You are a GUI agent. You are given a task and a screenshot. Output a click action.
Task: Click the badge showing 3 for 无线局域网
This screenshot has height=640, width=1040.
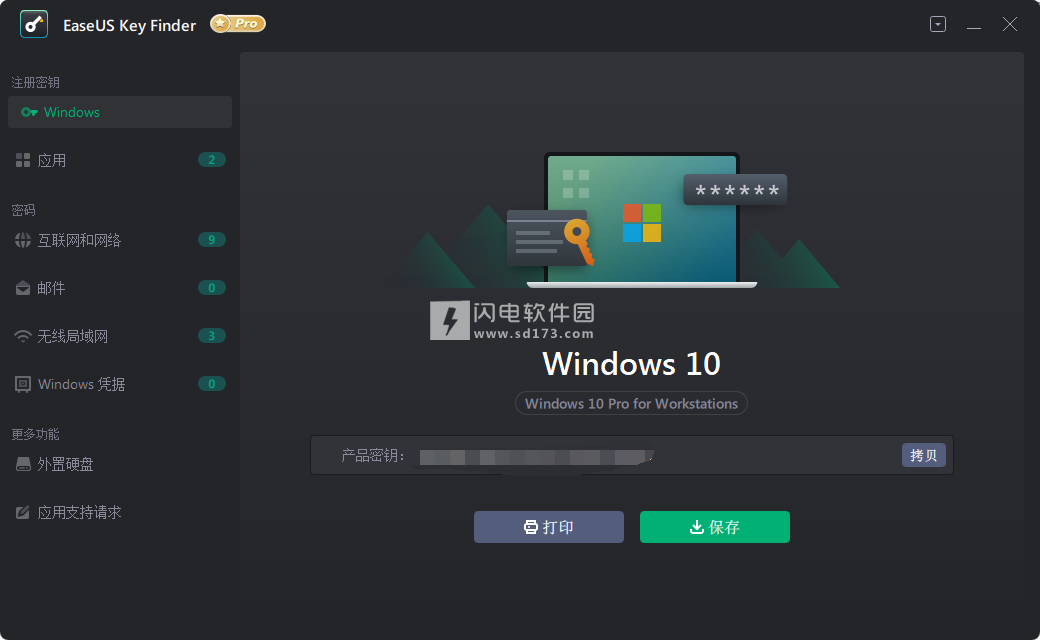pos(212,336)
